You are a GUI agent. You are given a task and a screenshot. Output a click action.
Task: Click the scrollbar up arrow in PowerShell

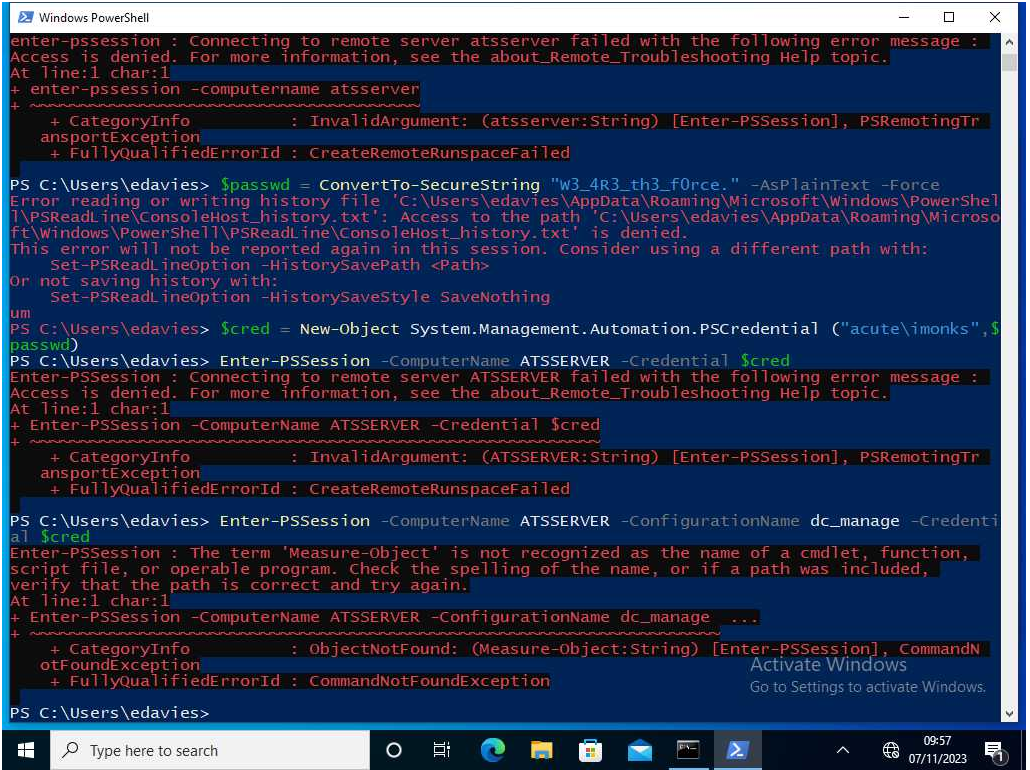pyautogui.click(x=1010, y=43)
